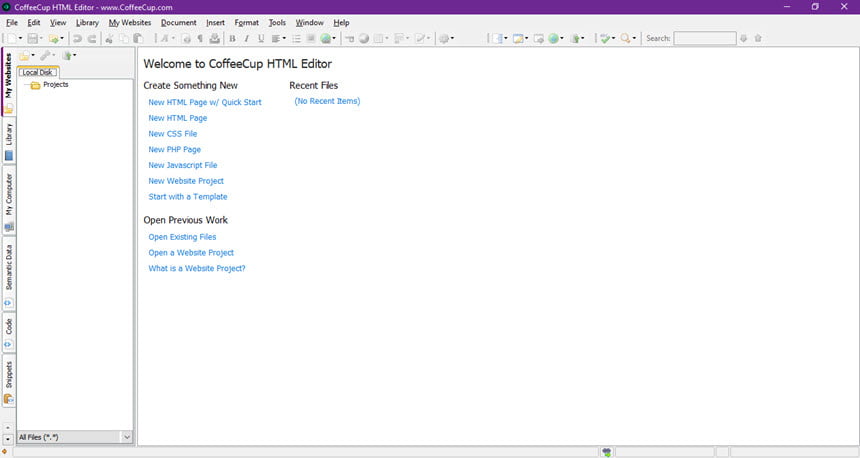Select the Local Disk tab
Image resolution: width=860 pixels, height=458 pixels.
coord(37,72)
